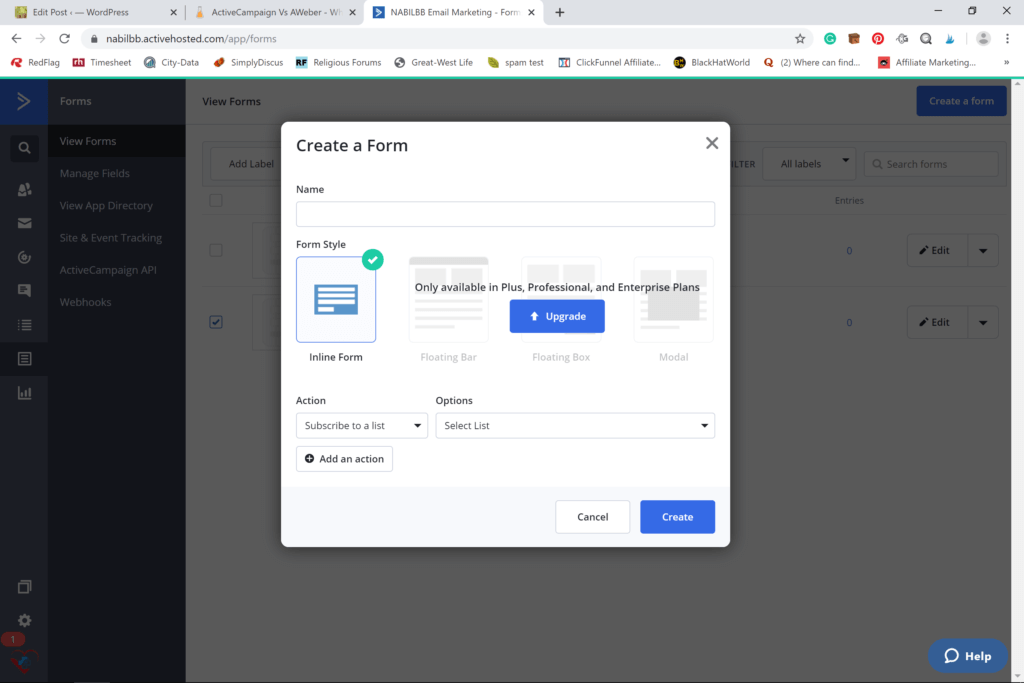1024x683 pixels.
Task: Open the All labels filter dropdown
Action: tap(809, 164)
